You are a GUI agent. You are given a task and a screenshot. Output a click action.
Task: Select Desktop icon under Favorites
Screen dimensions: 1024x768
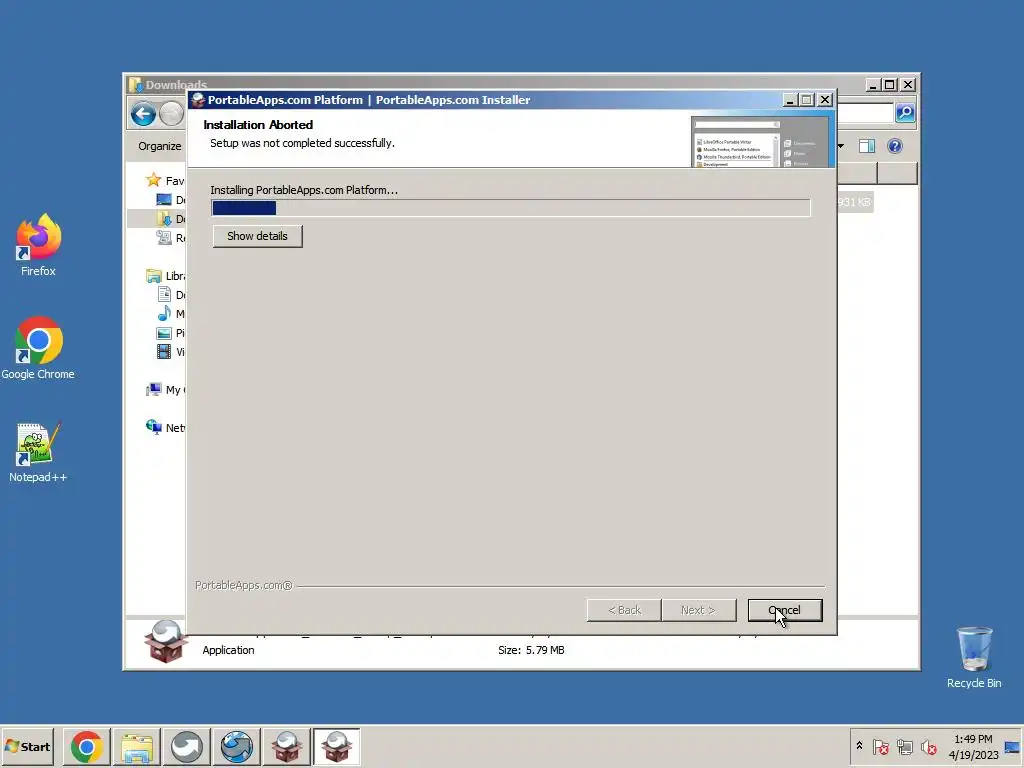[164, 200]
